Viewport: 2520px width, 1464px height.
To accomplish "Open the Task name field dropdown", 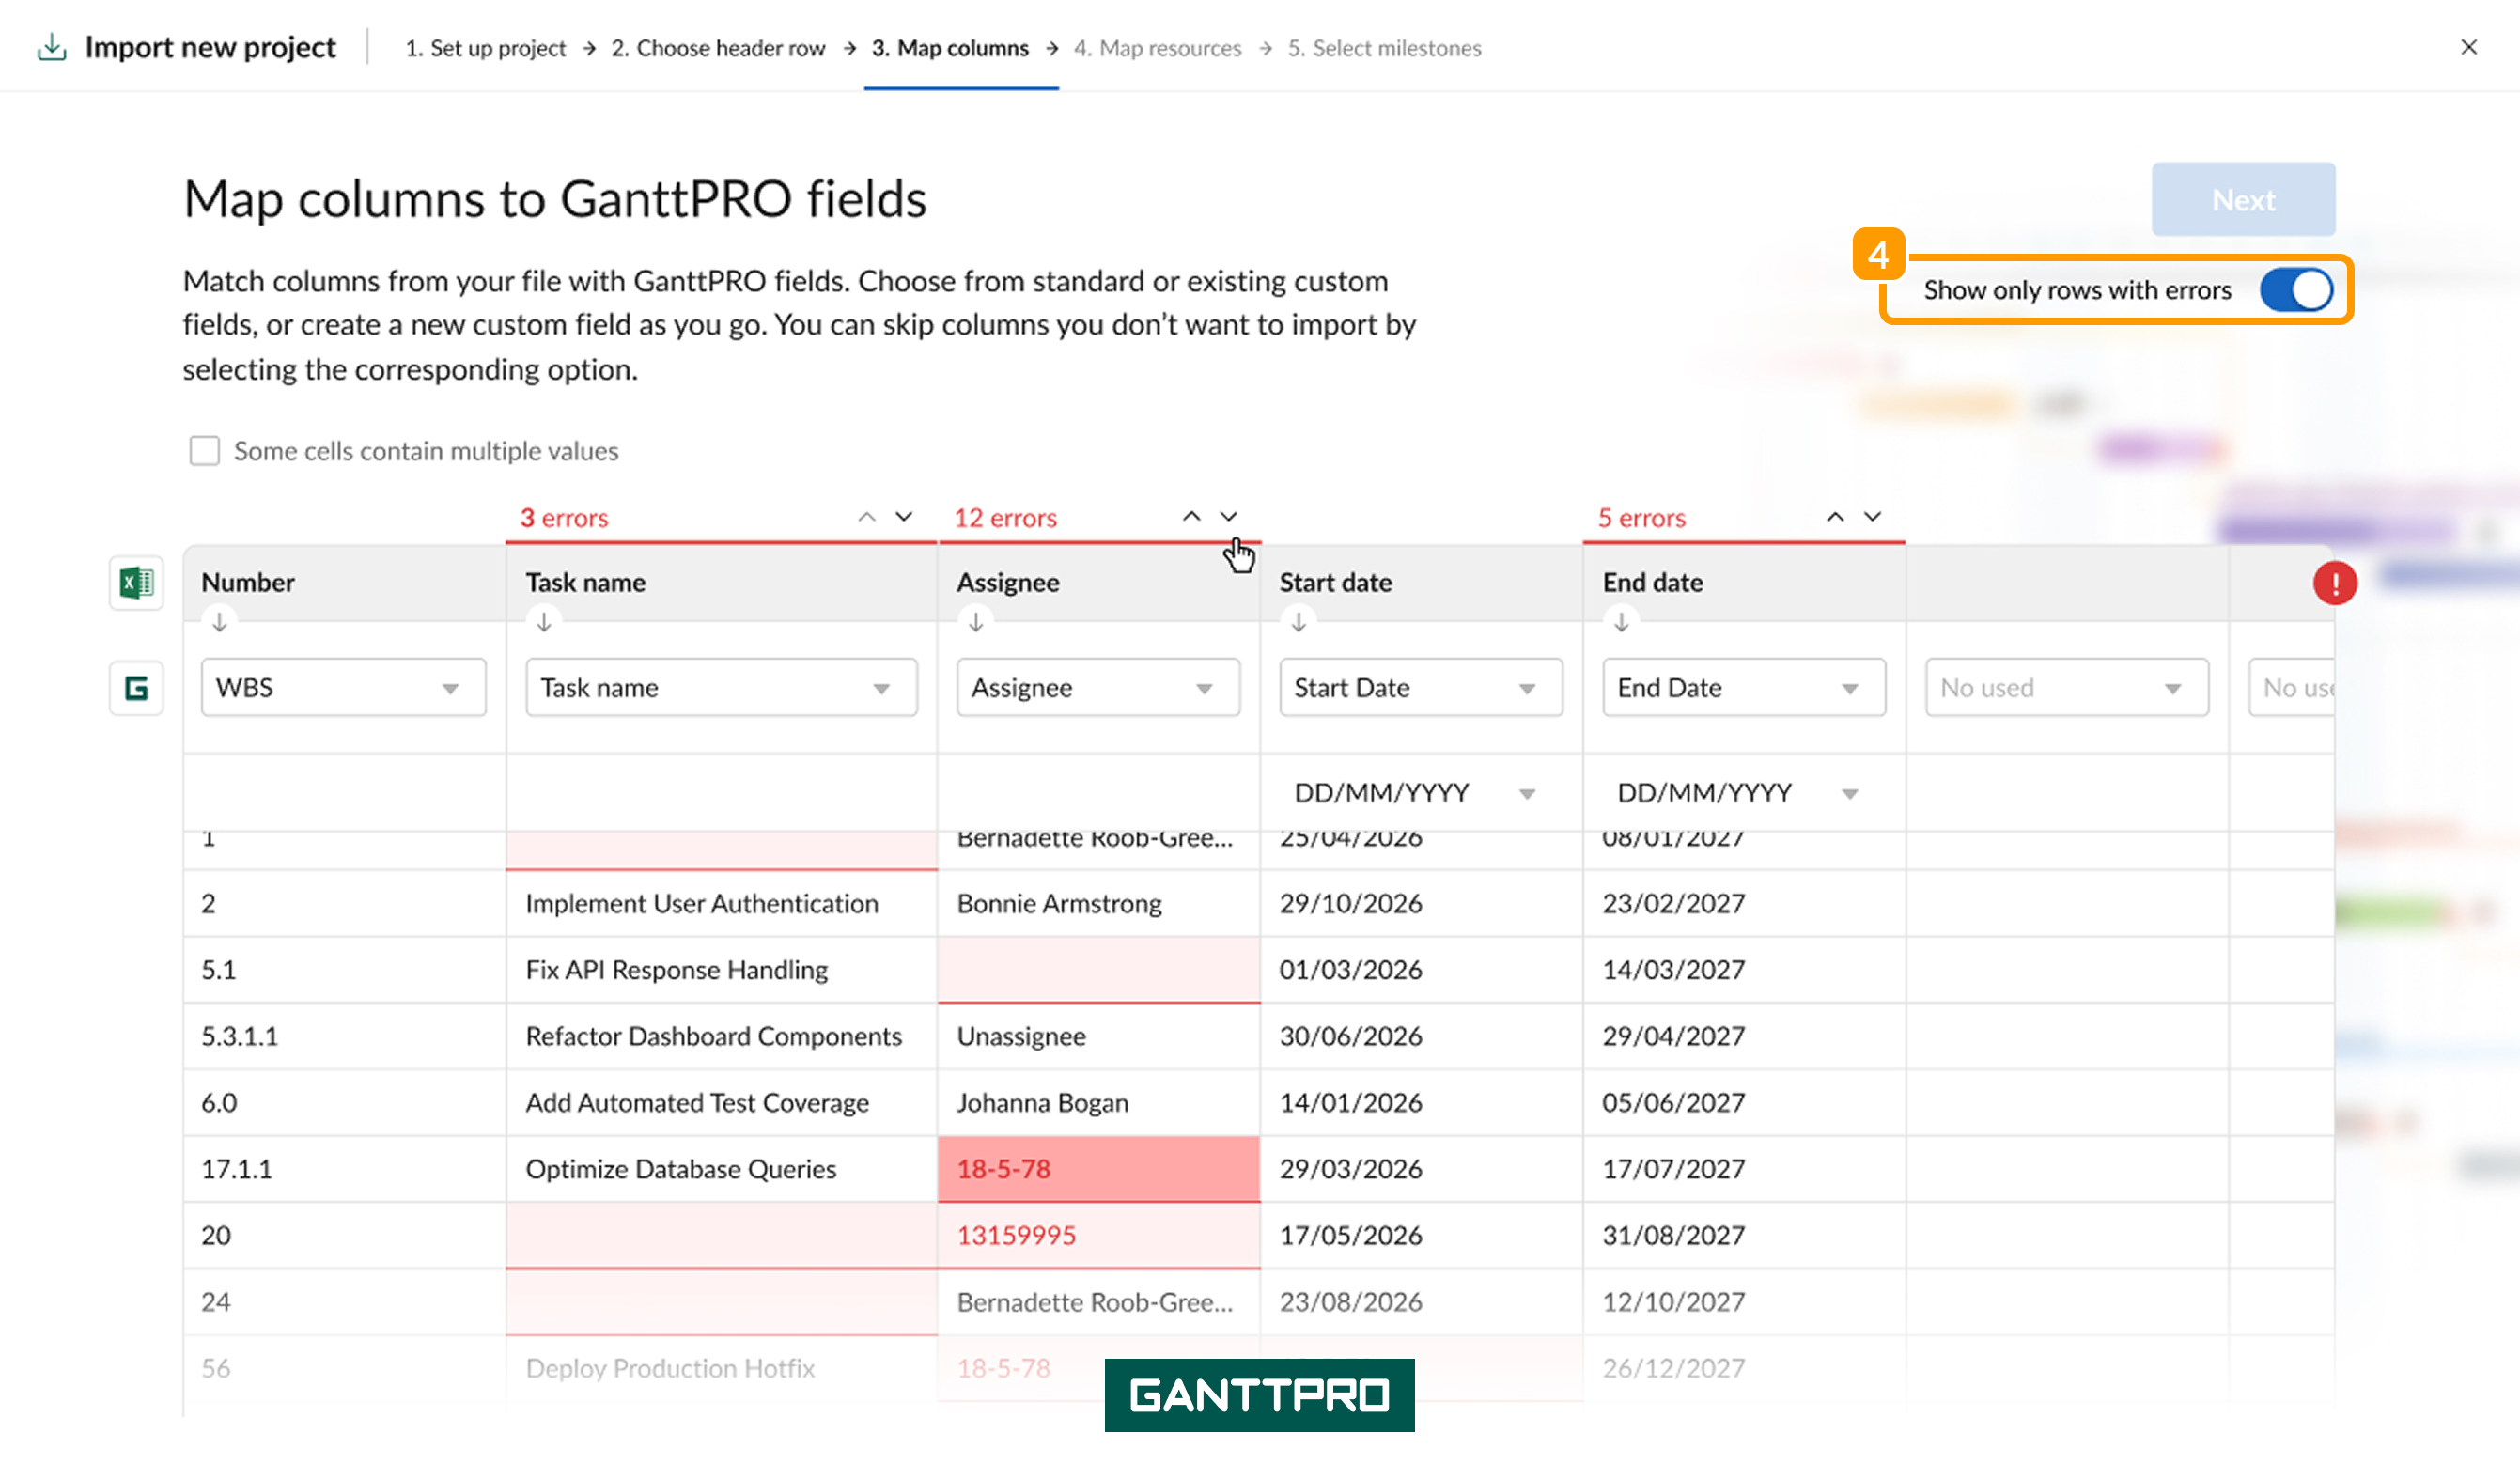I will tap(721, 688).
